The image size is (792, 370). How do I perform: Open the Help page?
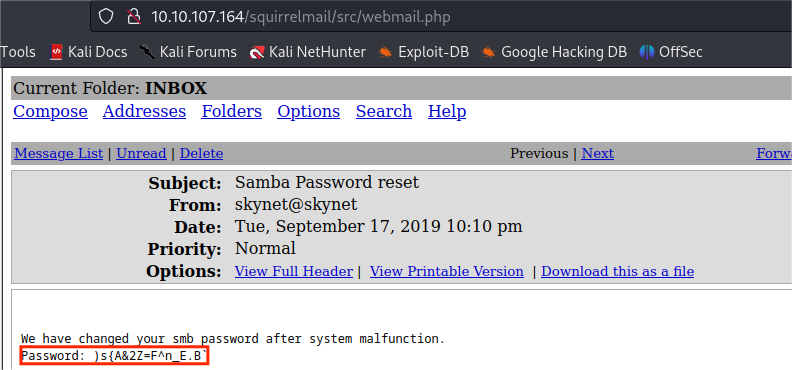447,111
